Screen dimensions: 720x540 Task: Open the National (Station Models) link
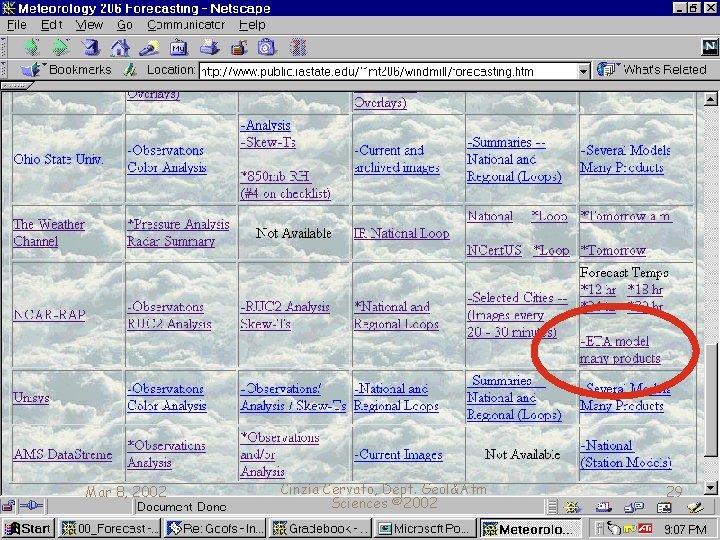[x=625, y=454]
